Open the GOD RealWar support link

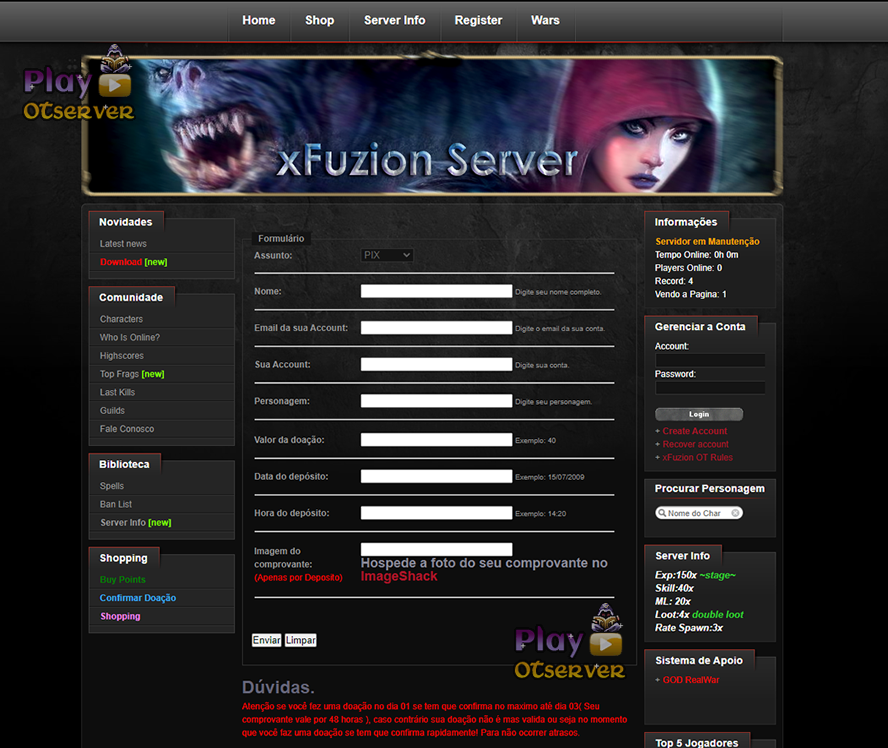691,680
